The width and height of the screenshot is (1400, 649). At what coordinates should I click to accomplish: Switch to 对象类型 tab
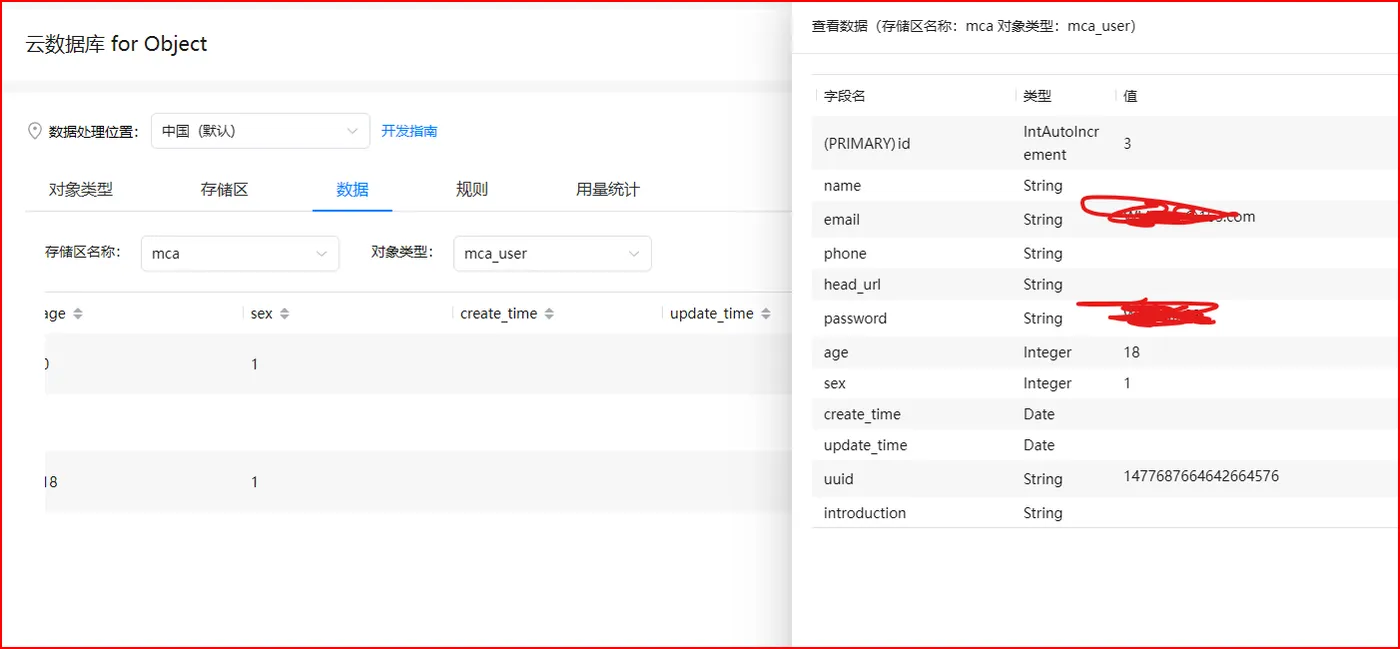(x=81, y=189)
